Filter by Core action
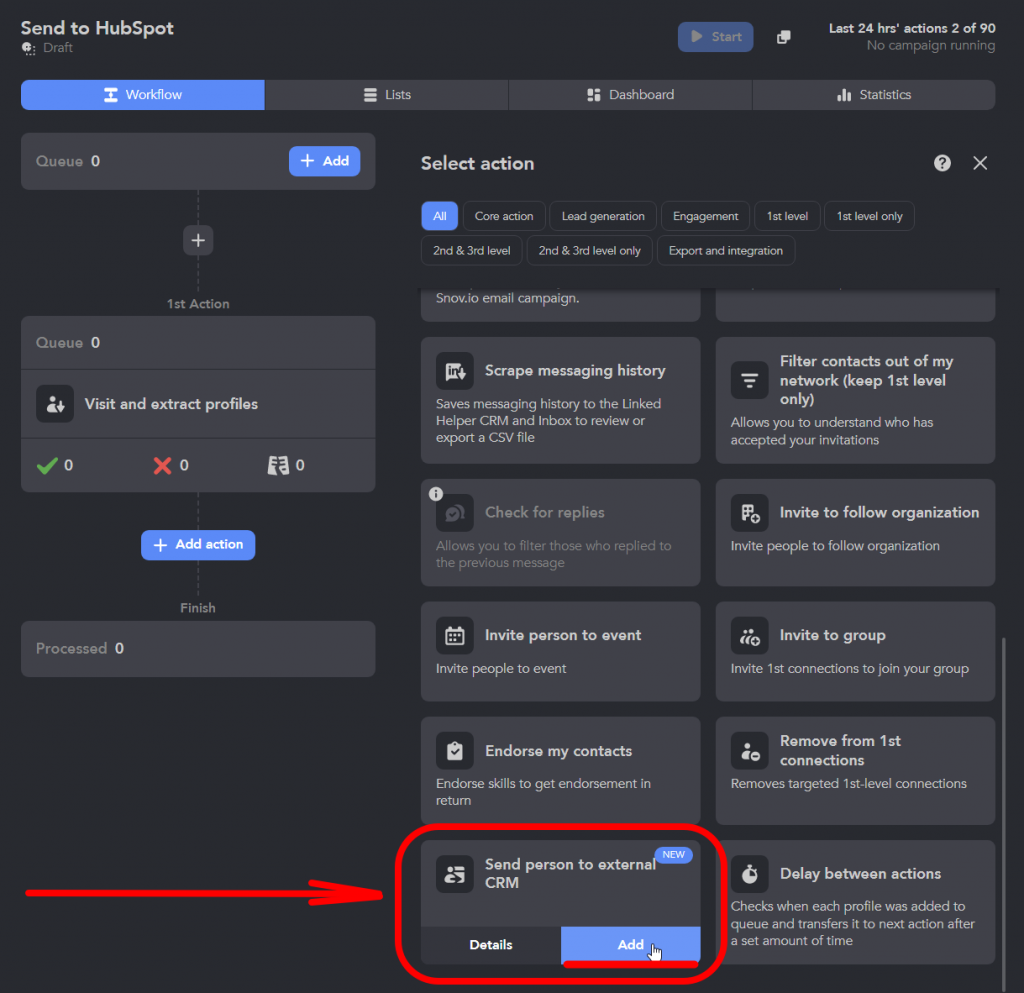 pyautogui.click(x=504, y=216)
